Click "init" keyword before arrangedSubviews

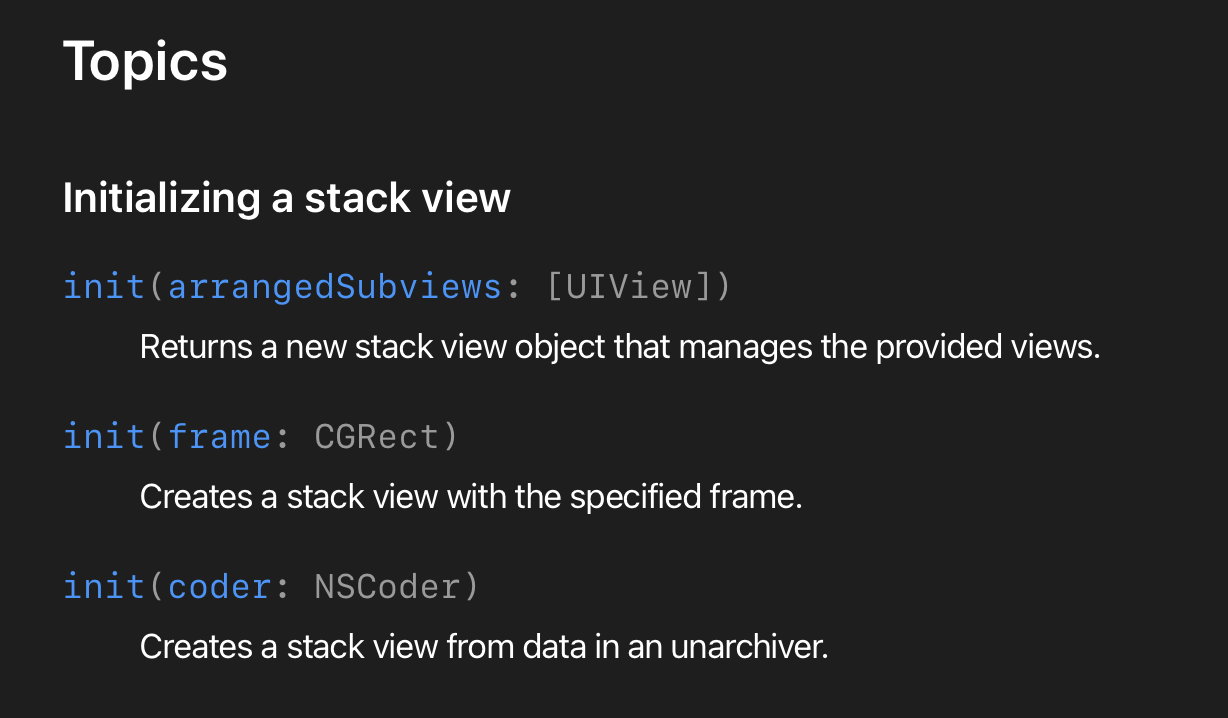pyautogui.click(x=104, y=287)
